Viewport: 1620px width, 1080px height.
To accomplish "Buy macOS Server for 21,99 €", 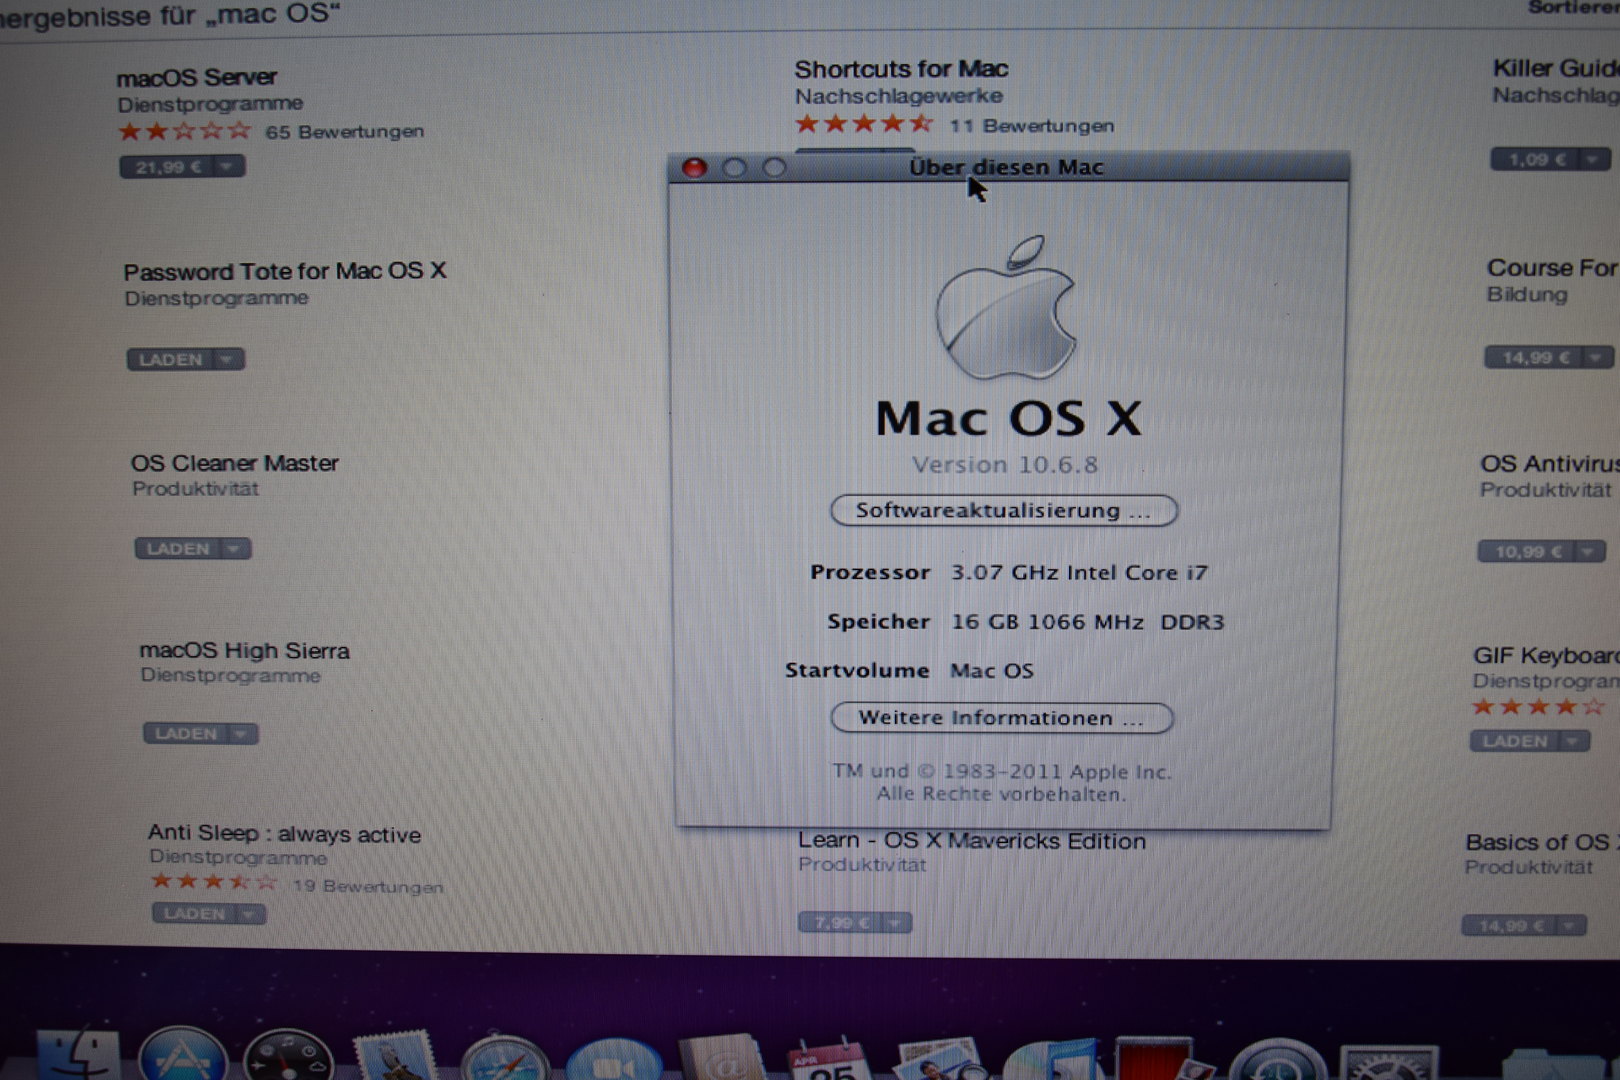I will pyautogui.click(x=168, y=167).
